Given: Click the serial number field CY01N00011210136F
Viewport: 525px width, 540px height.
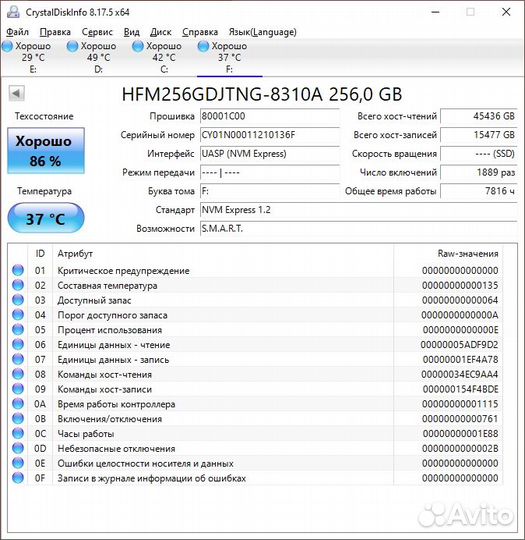Looking at the screenshot, I should click(x=270, y=135).
